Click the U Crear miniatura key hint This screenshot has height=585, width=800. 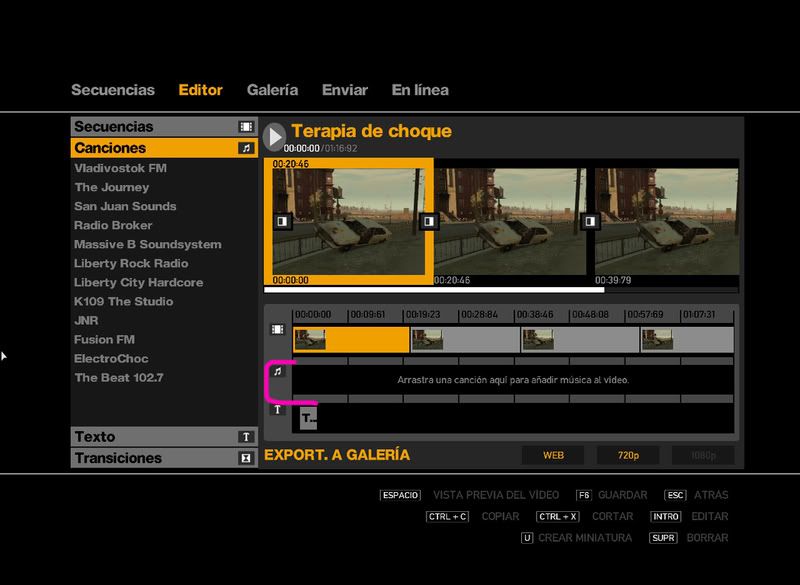tap(527, 538)
